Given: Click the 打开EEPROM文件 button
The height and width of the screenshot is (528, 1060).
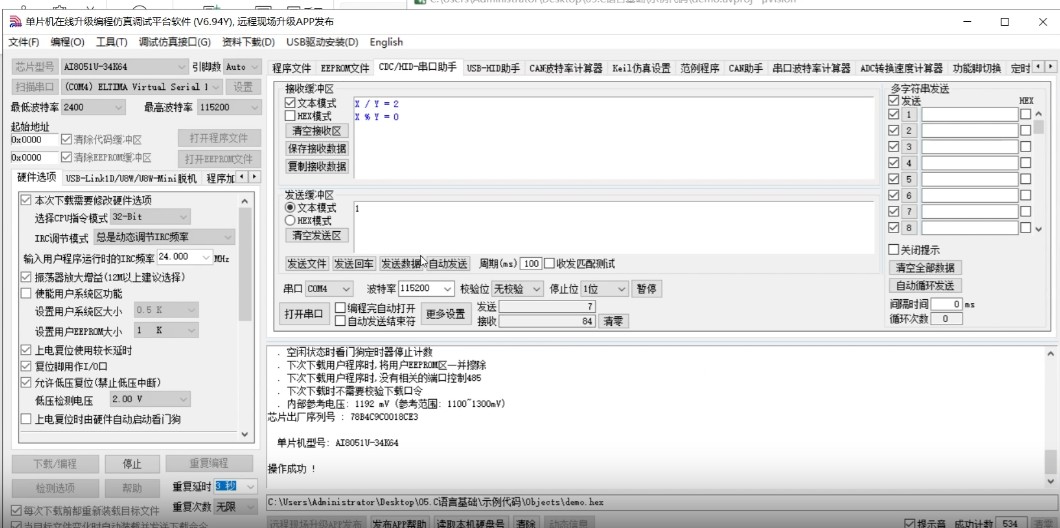Looking at the screenshot, I should click(x=219, y=159).
